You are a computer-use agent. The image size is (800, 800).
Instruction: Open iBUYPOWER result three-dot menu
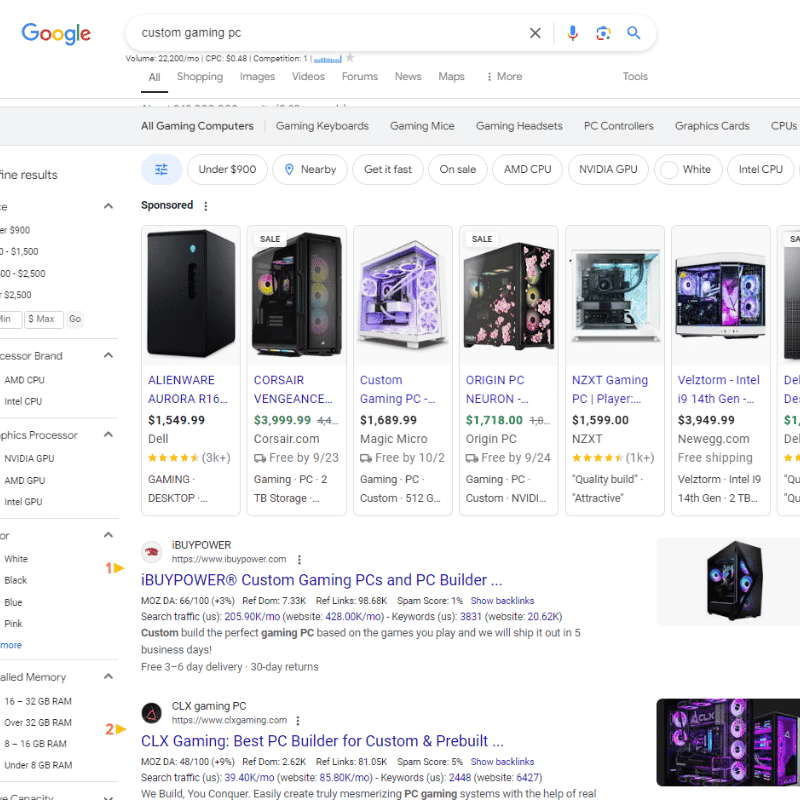coord(299,560)
